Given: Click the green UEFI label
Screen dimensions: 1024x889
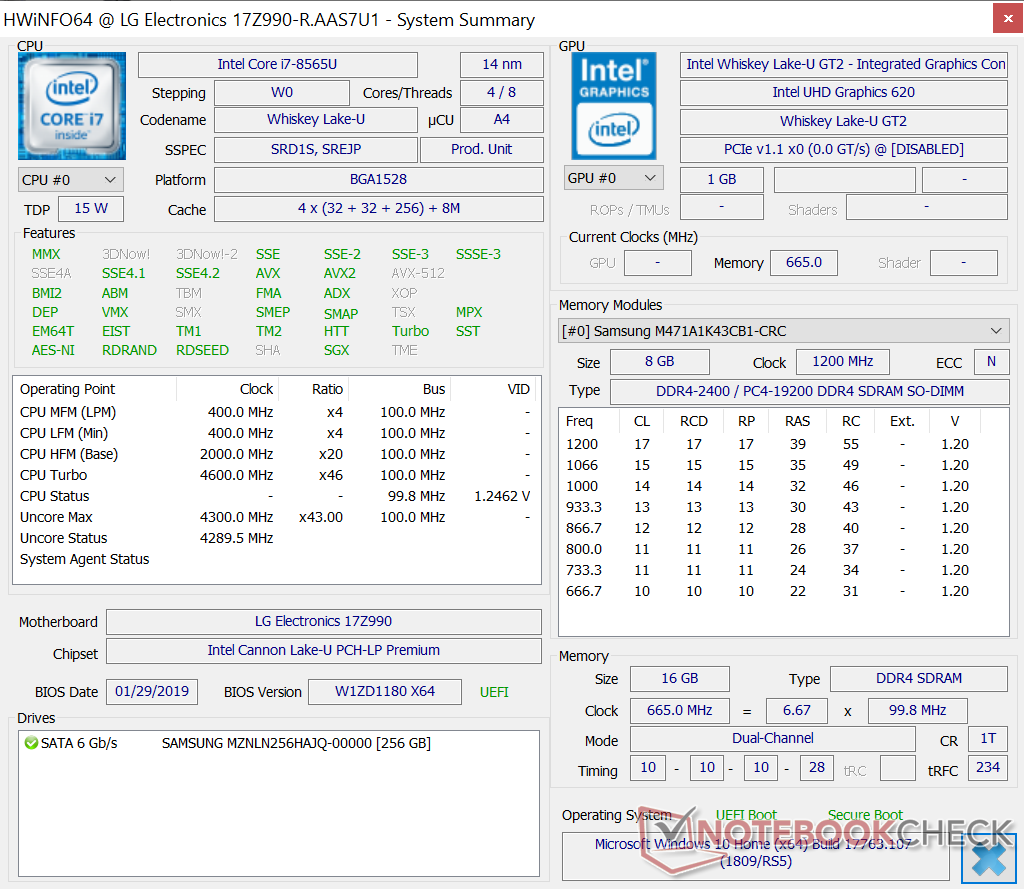Looking at the screenshot, I should [x=494, y=692].
